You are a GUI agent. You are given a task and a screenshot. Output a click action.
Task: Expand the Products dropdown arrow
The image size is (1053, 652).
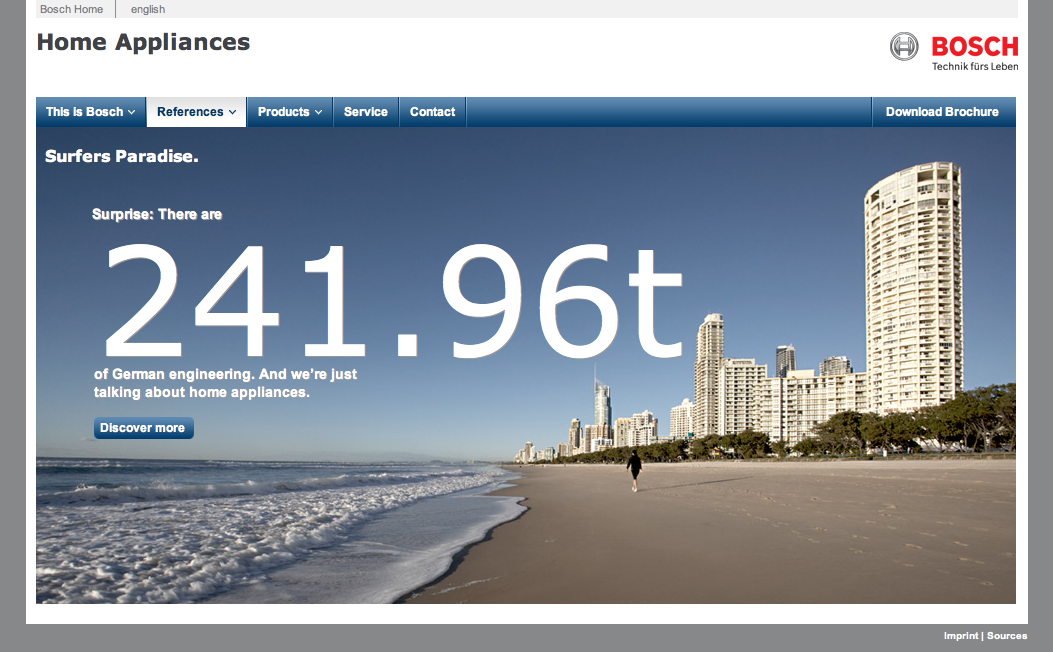[x=318, y=112]
